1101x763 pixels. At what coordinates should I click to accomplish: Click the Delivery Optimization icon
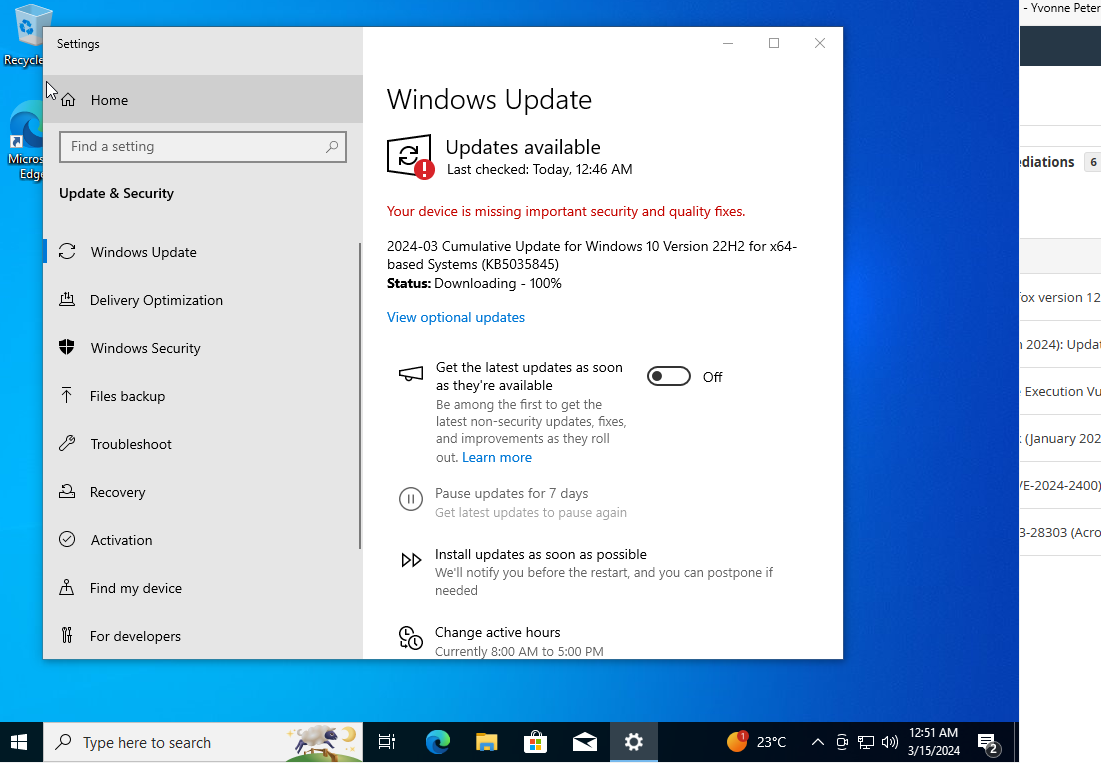pos(67,300)
